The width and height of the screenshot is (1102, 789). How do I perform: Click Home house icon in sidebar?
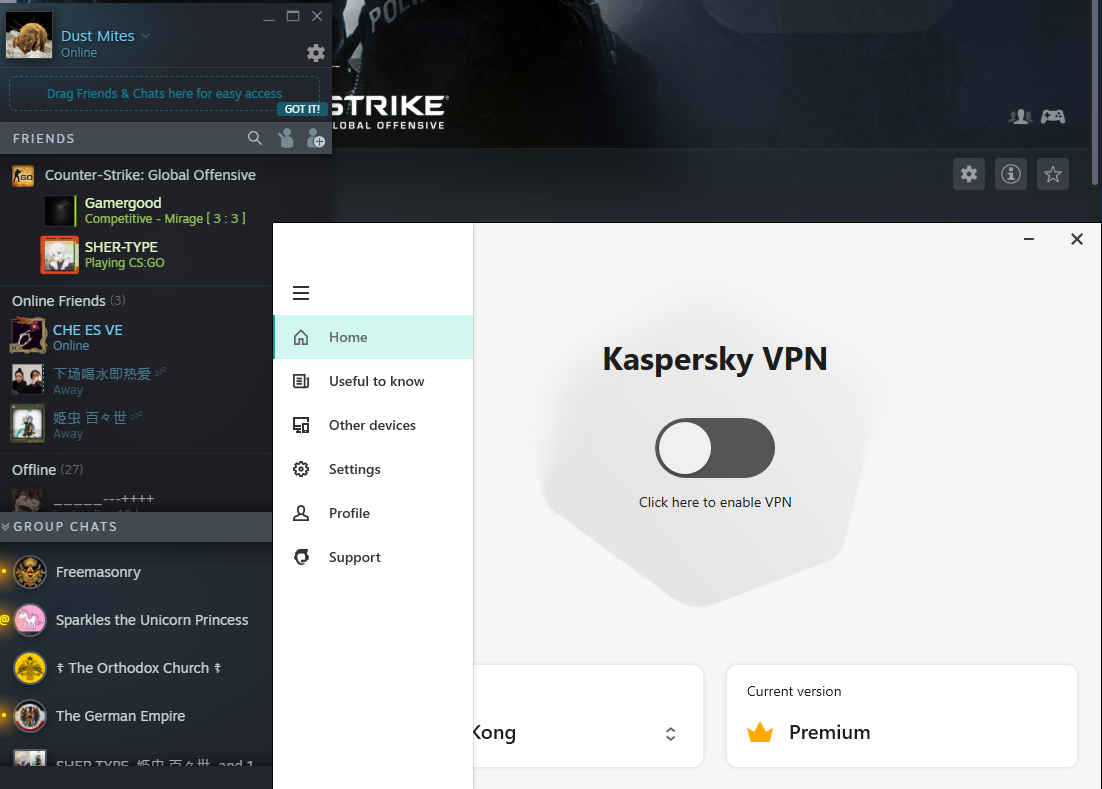301,337
